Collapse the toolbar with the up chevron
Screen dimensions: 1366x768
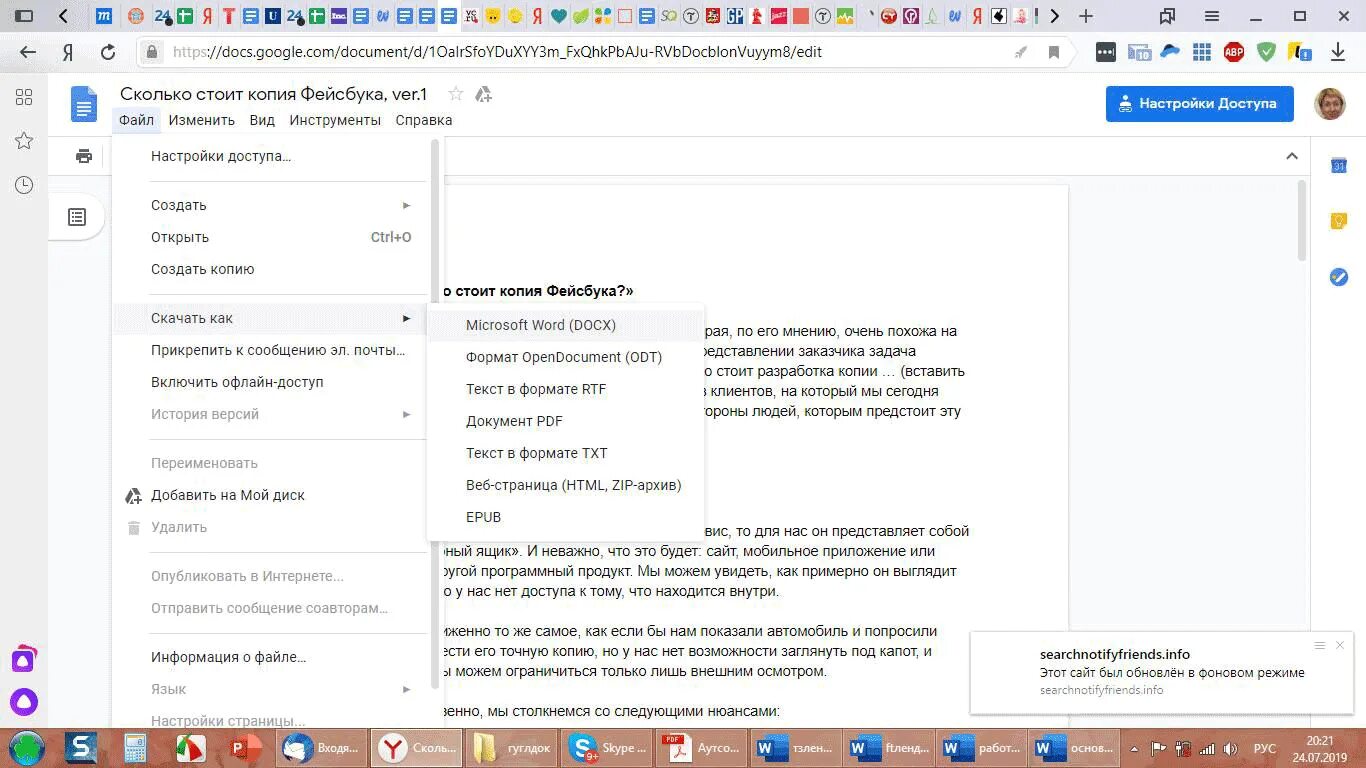coord(1292,156)
